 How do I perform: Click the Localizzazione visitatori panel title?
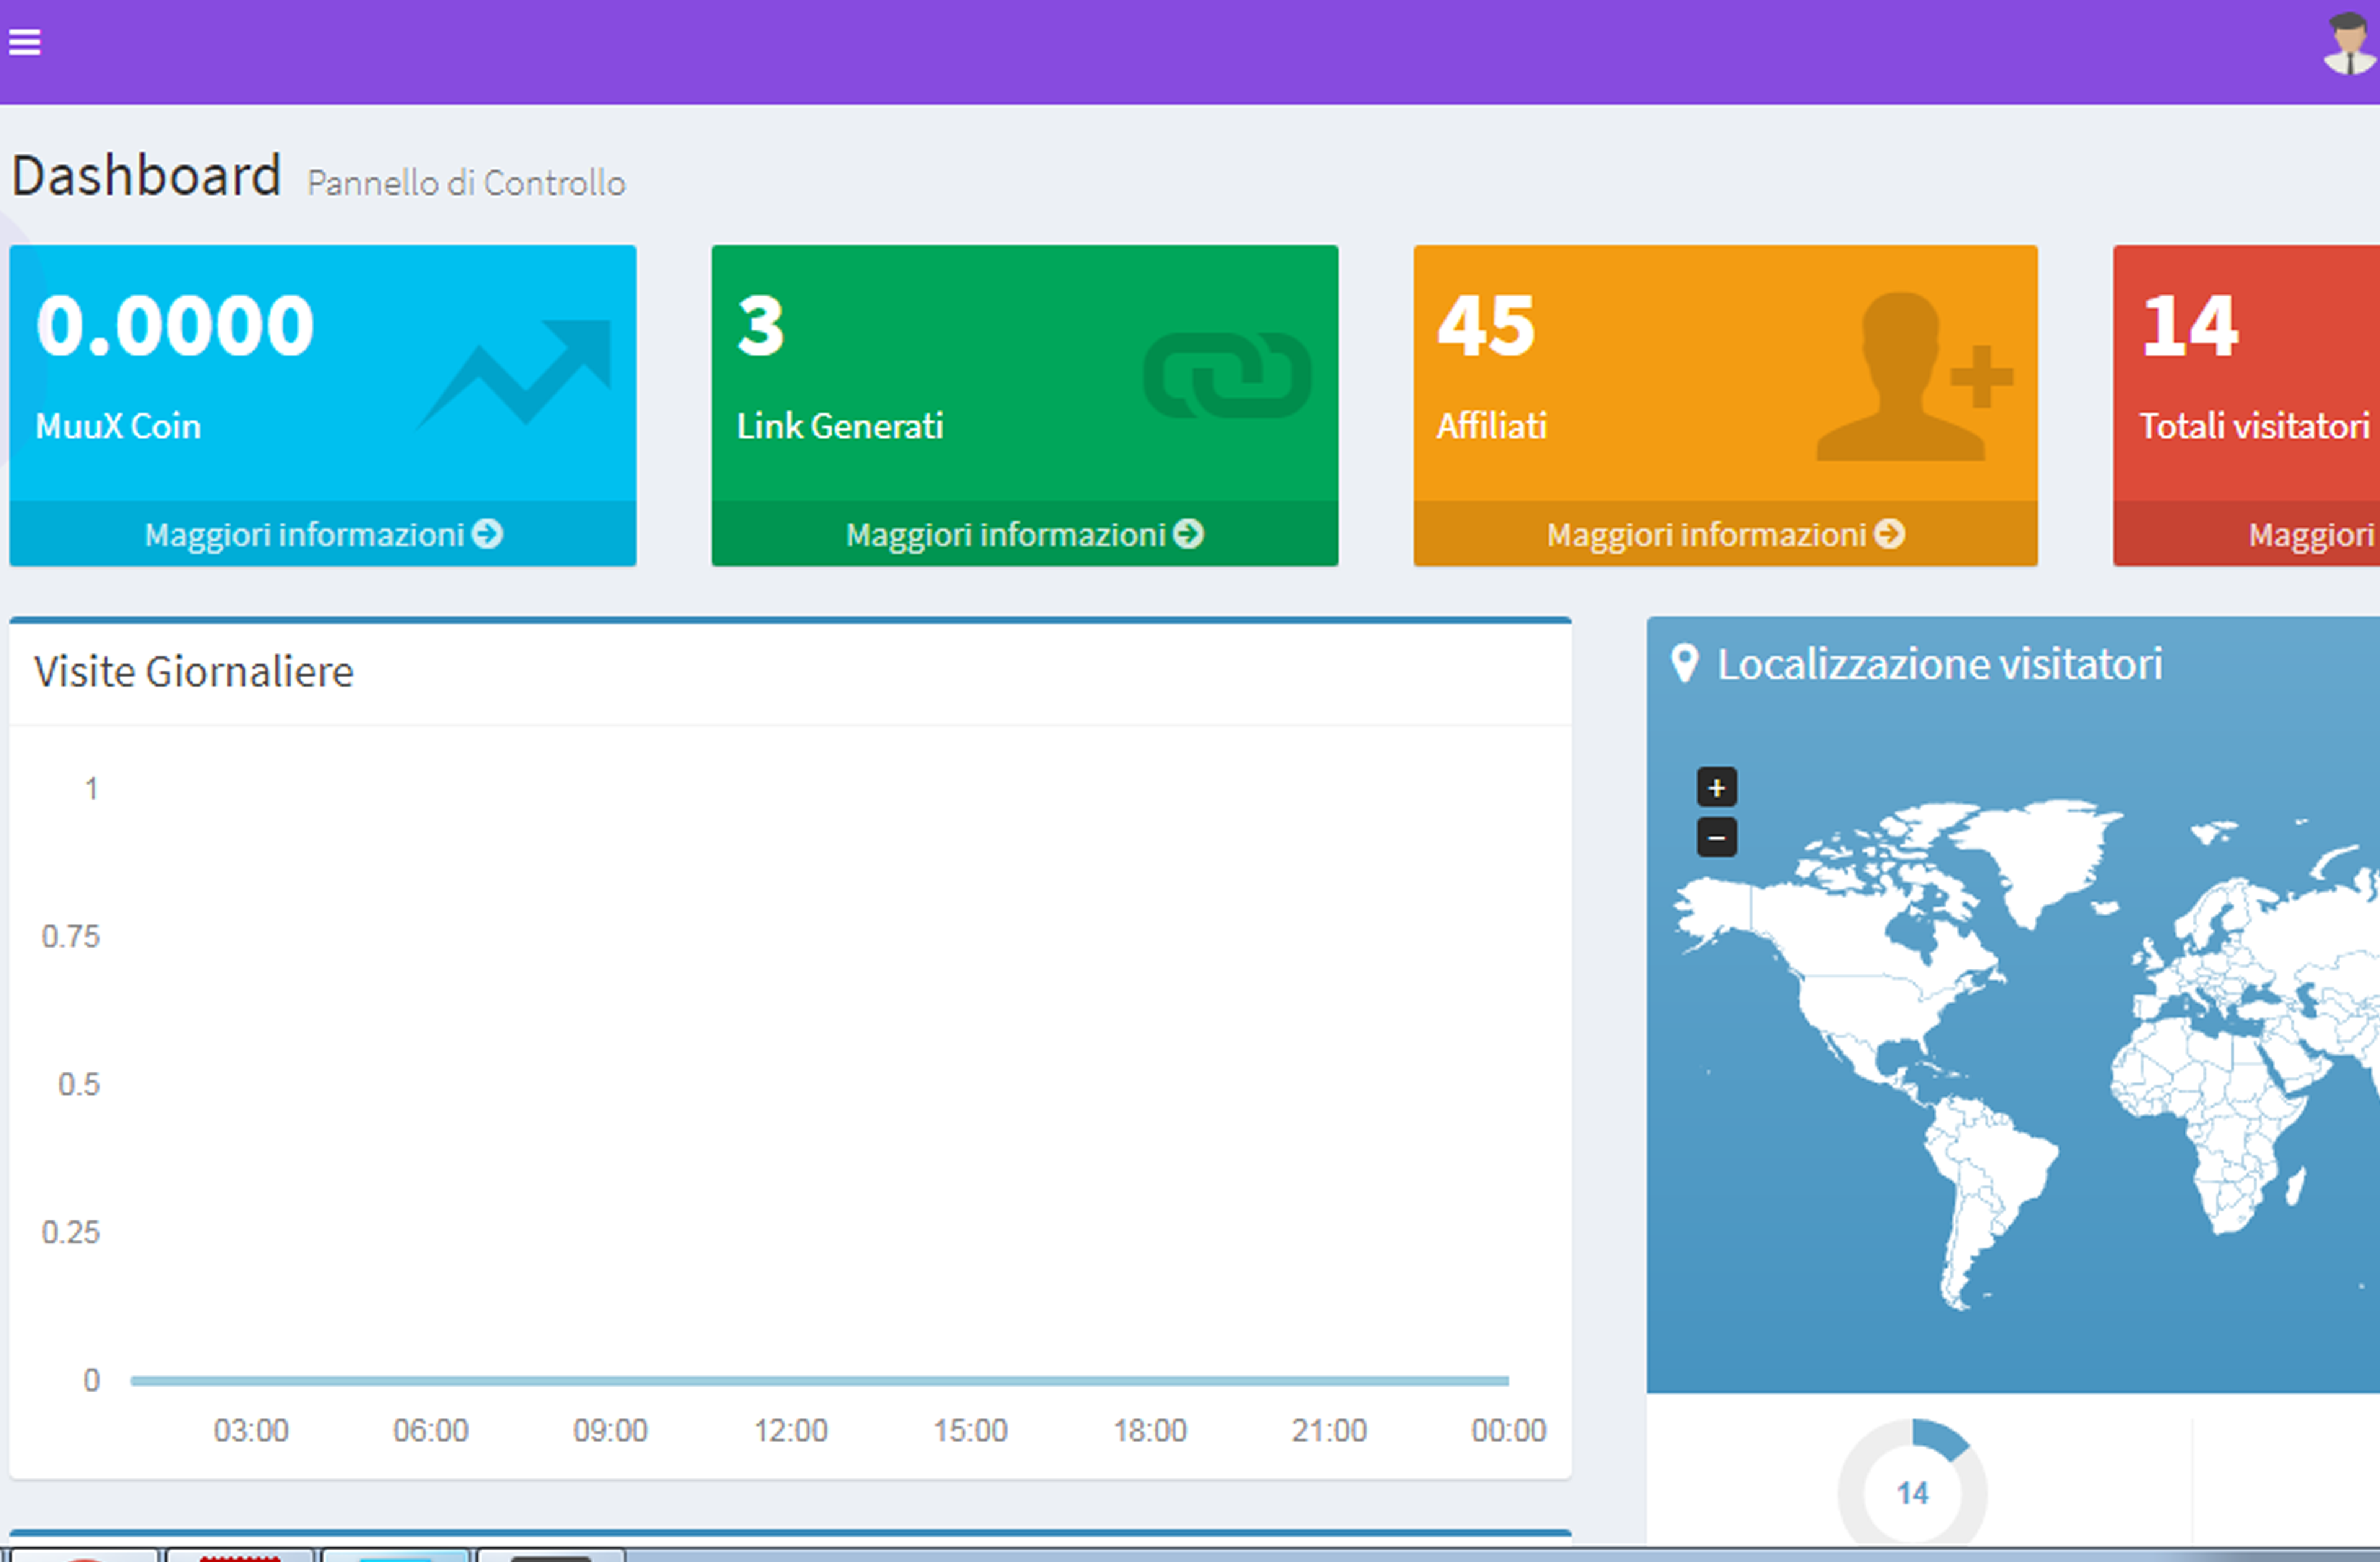coord(1940,665)
